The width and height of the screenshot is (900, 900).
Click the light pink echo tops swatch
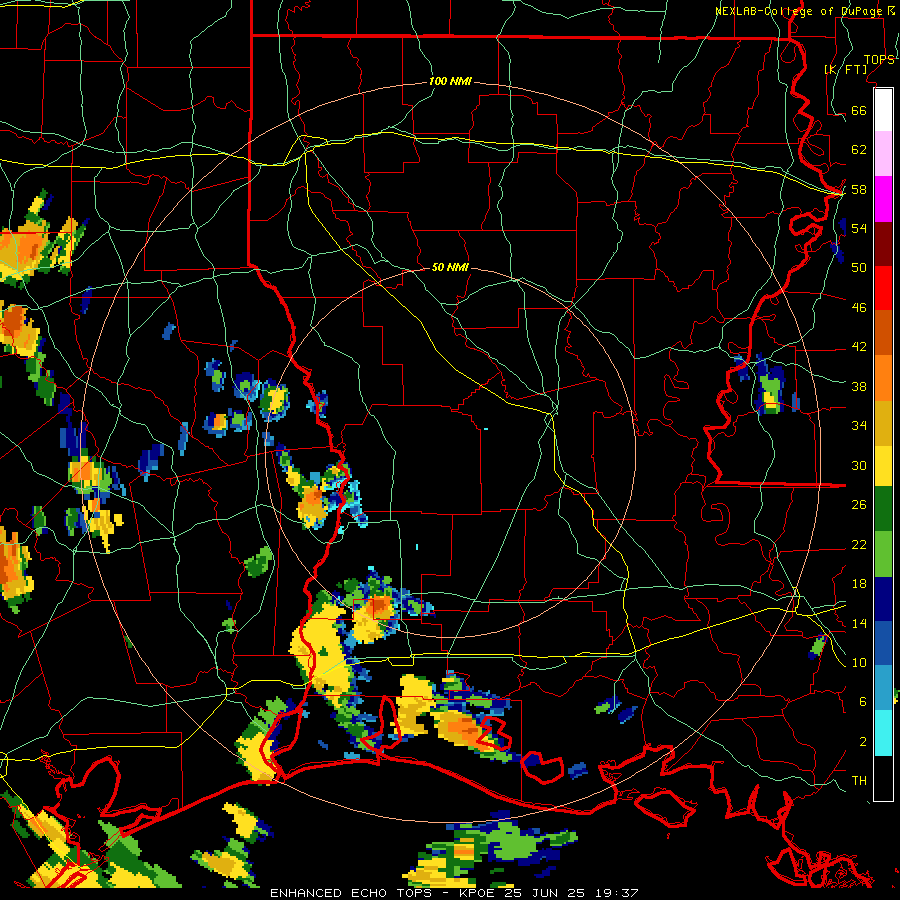pos(883,153)
